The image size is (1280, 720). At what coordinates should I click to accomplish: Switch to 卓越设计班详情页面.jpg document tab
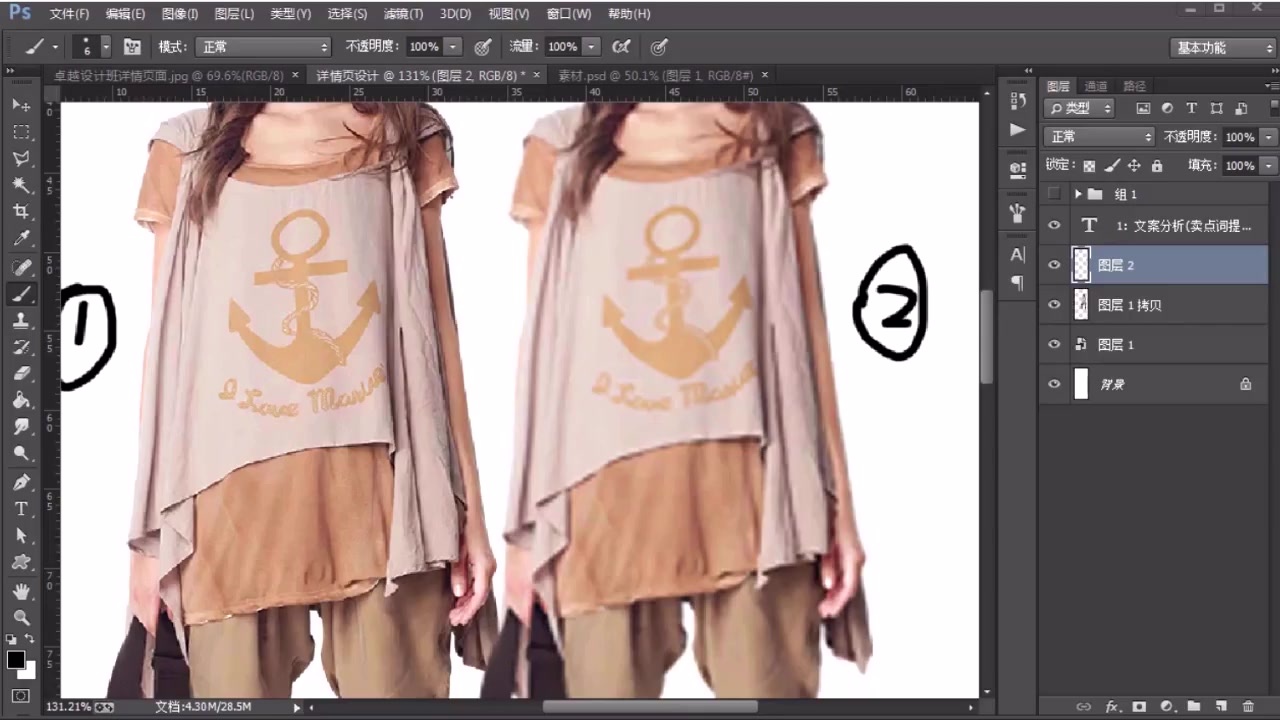pos(170,75)
